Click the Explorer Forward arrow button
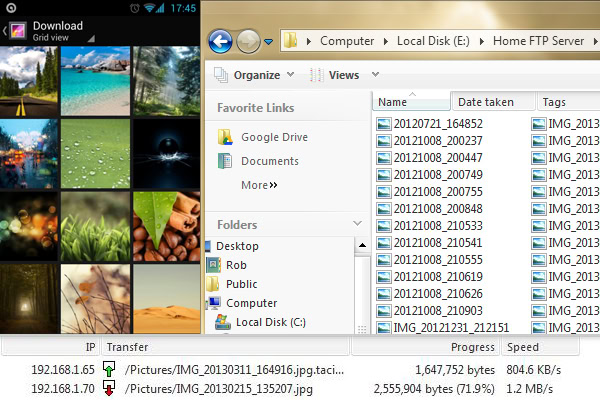Screen dimensions: 600x400 pos(250,41)
